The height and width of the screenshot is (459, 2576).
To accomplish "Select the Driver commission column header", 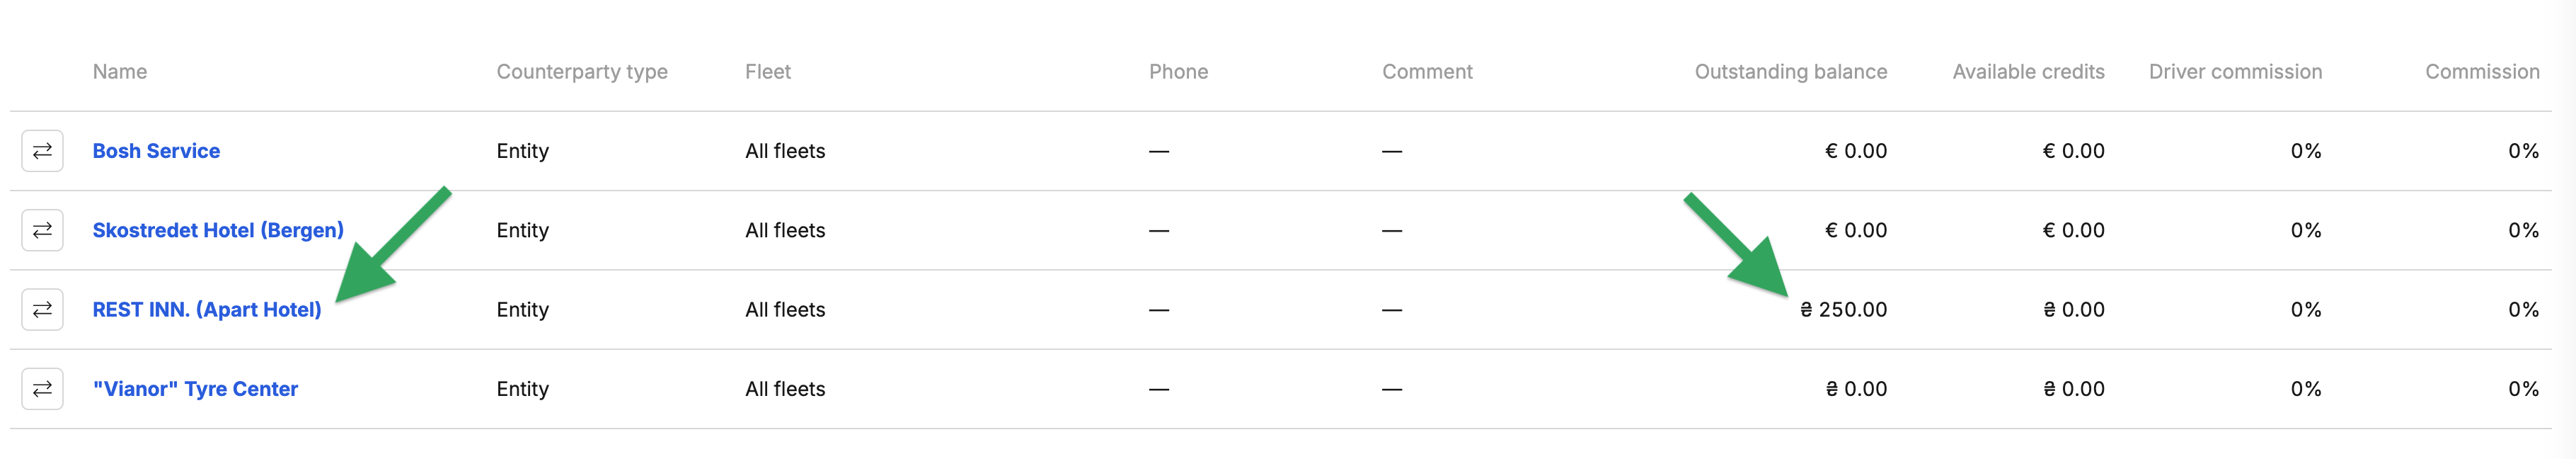I will click(x=2235, y=72).
